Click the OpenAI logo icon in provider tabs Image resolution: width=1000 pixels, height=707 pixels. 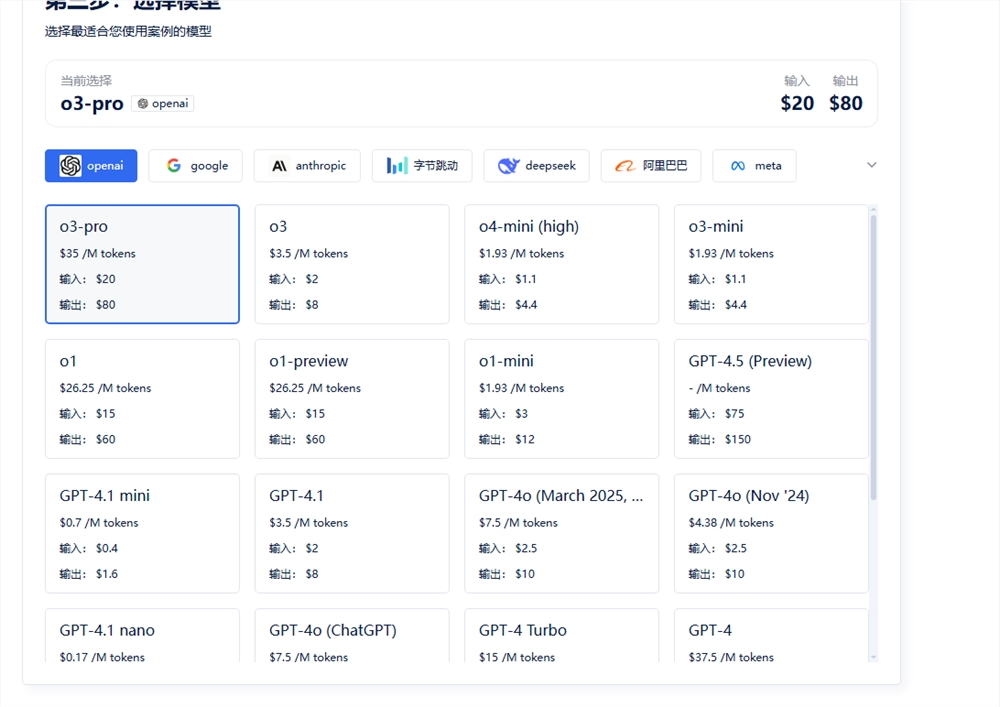(x=70, y=166)
